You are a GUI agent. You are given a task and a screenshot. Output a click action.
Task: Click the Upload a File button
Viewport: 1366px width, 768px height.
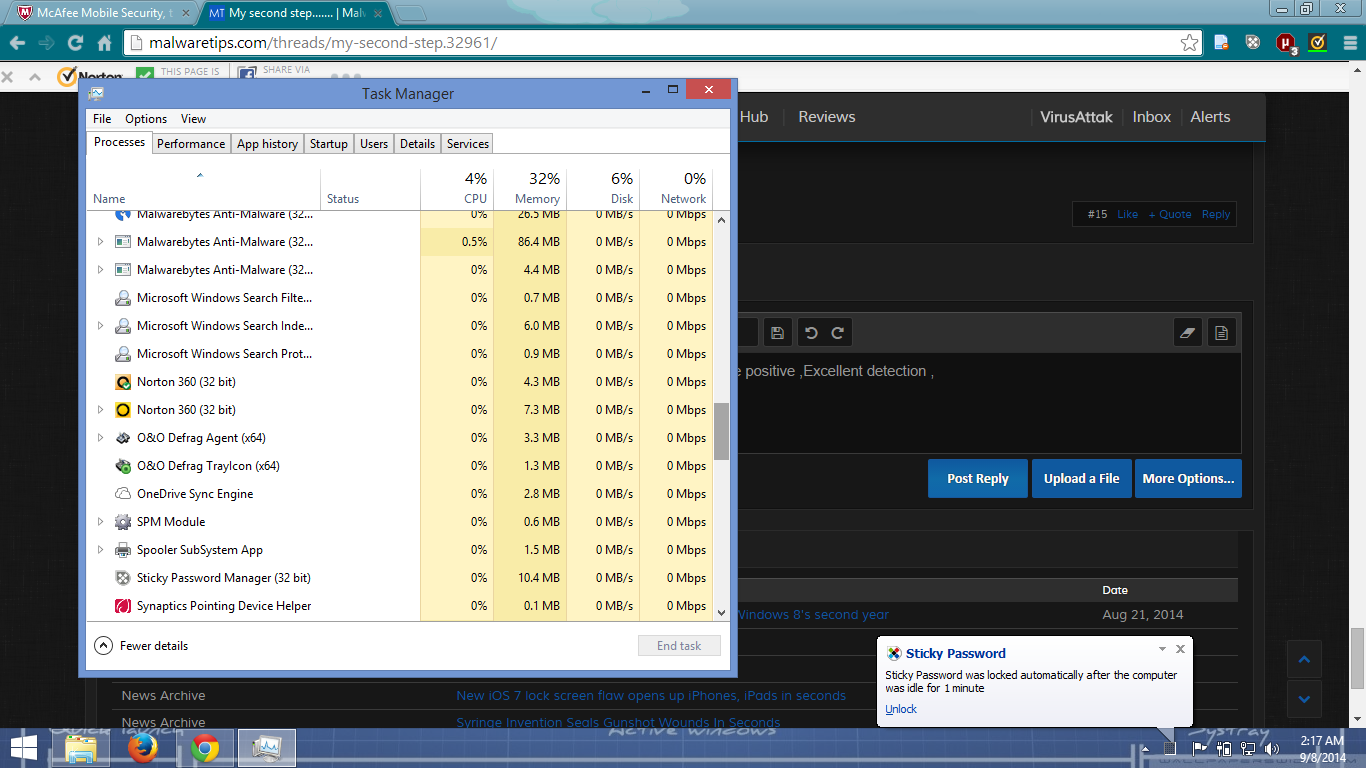[1081, 478]
